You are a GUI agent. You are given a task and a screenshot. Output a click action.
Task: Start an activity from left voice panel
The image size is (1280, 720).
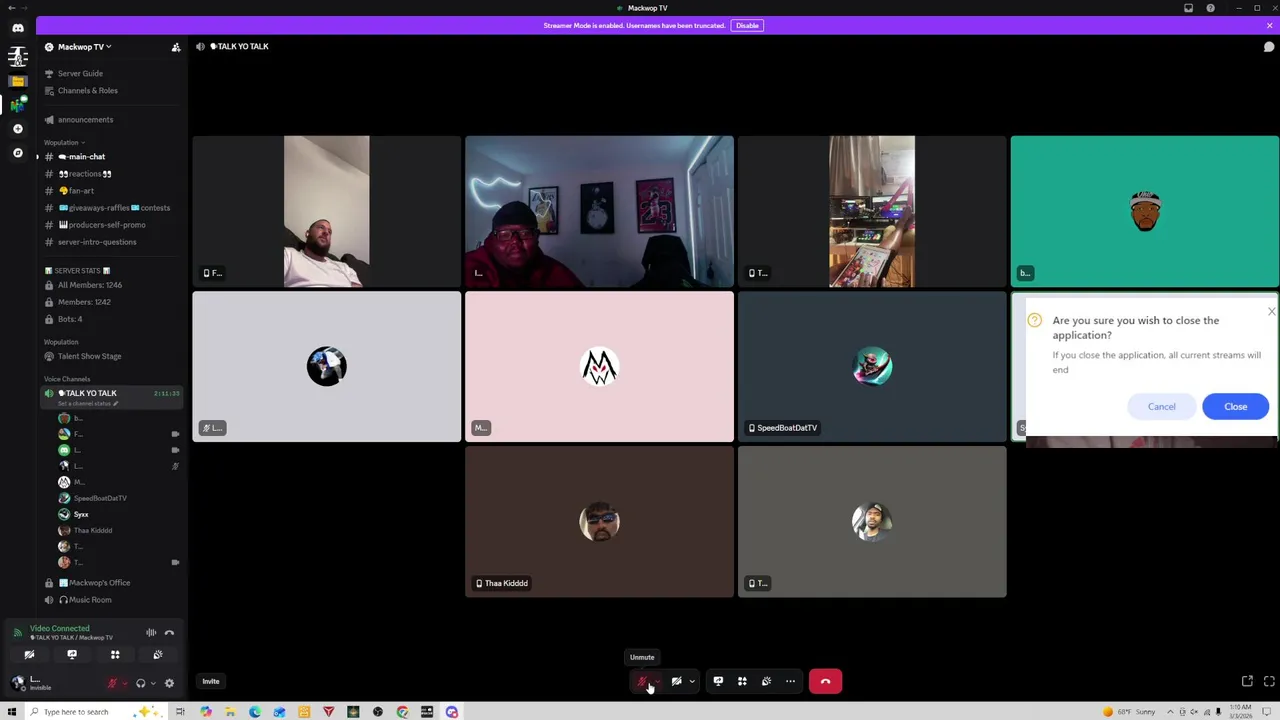(115, 655)
